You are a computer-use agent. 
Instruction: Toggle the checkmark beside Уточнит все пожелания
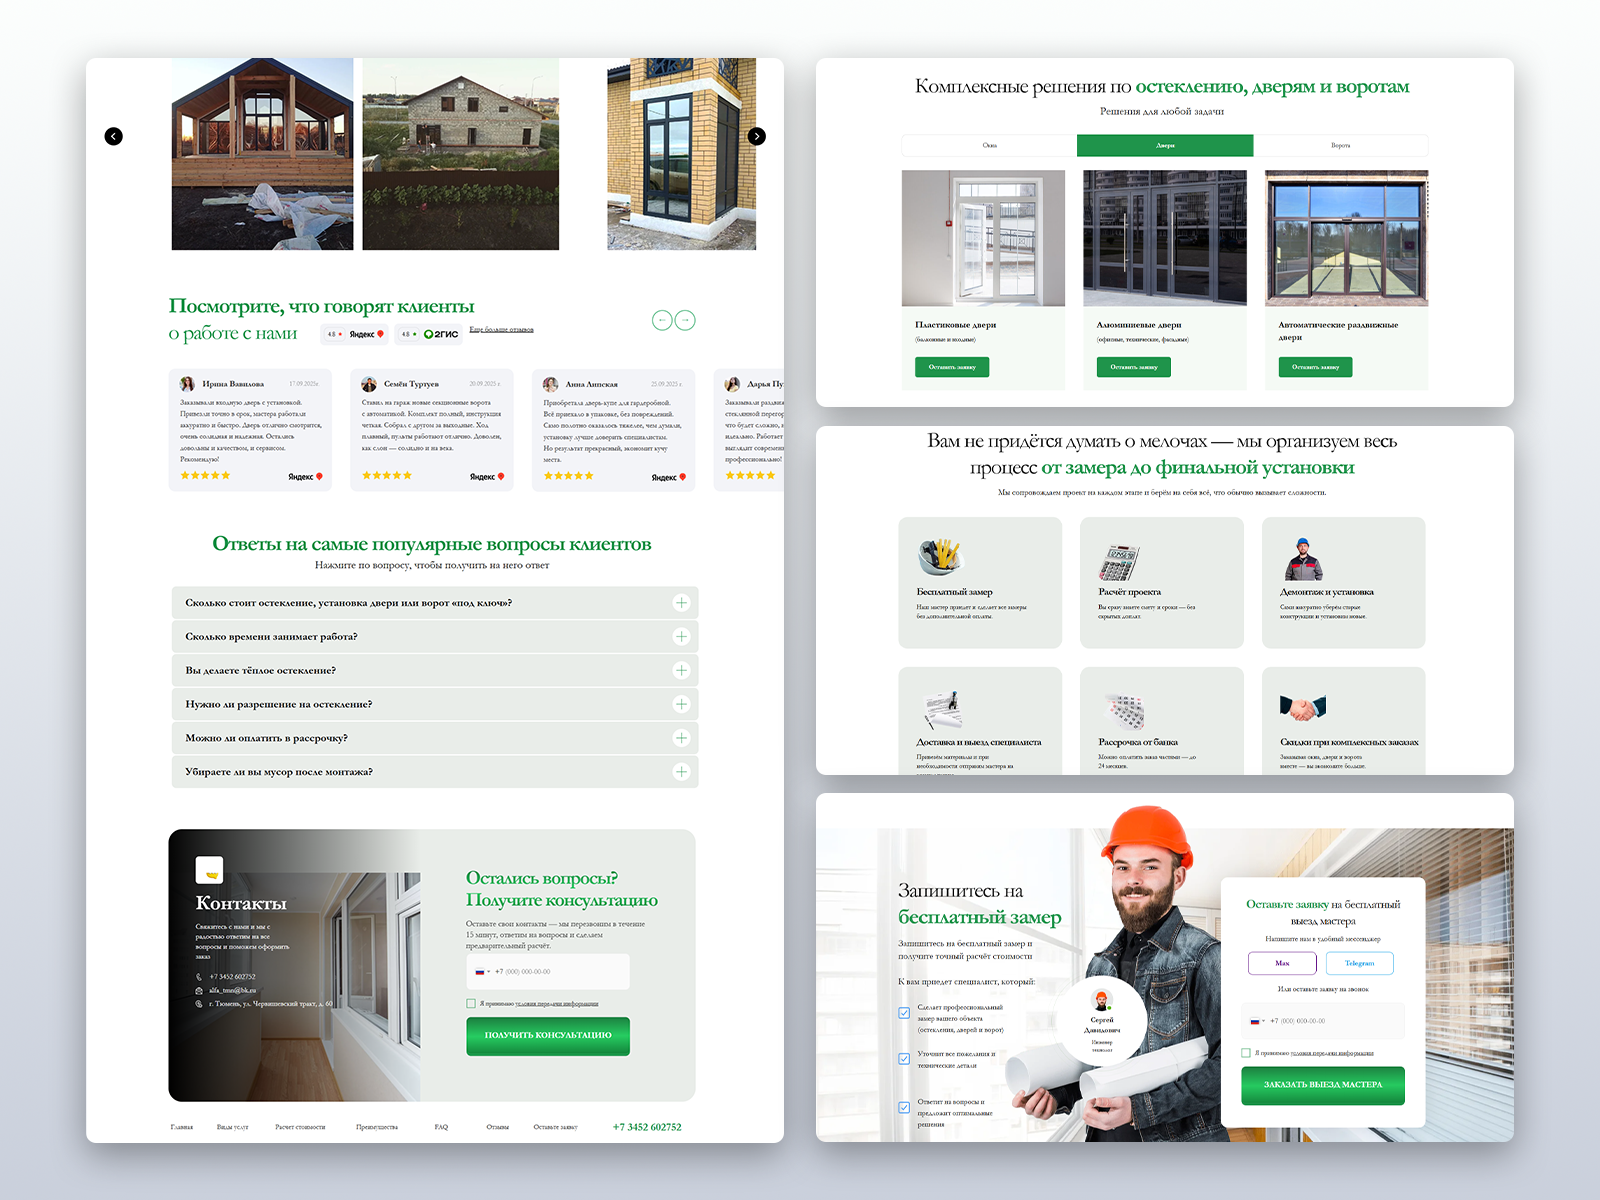[904, 1058]
